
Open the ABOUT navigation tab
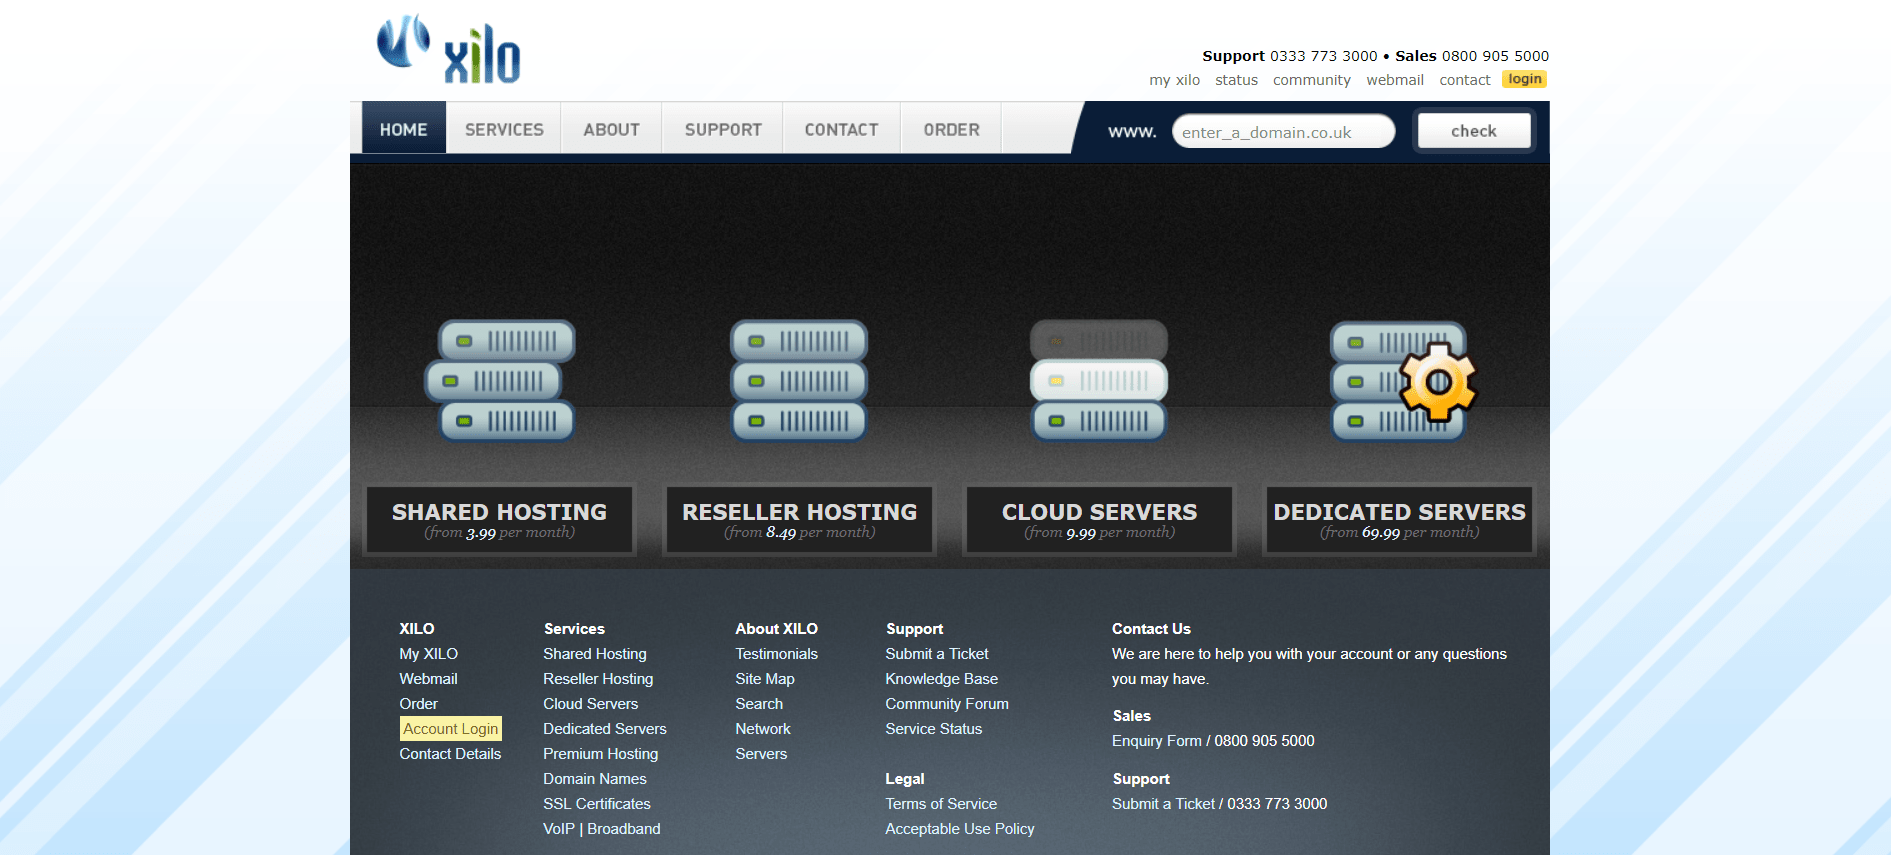[x=611, y=129]
